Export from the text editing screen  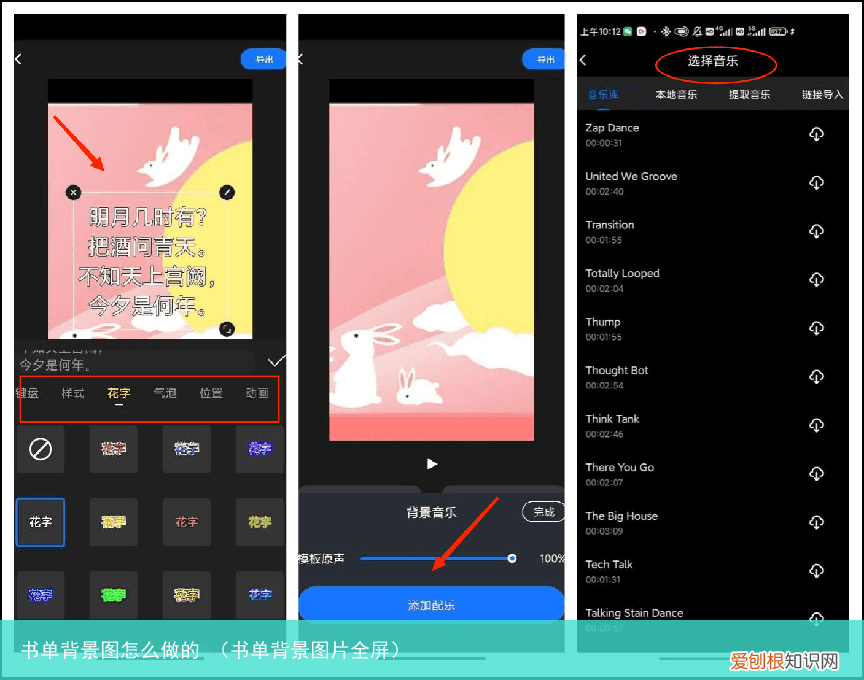pos(264,59)
